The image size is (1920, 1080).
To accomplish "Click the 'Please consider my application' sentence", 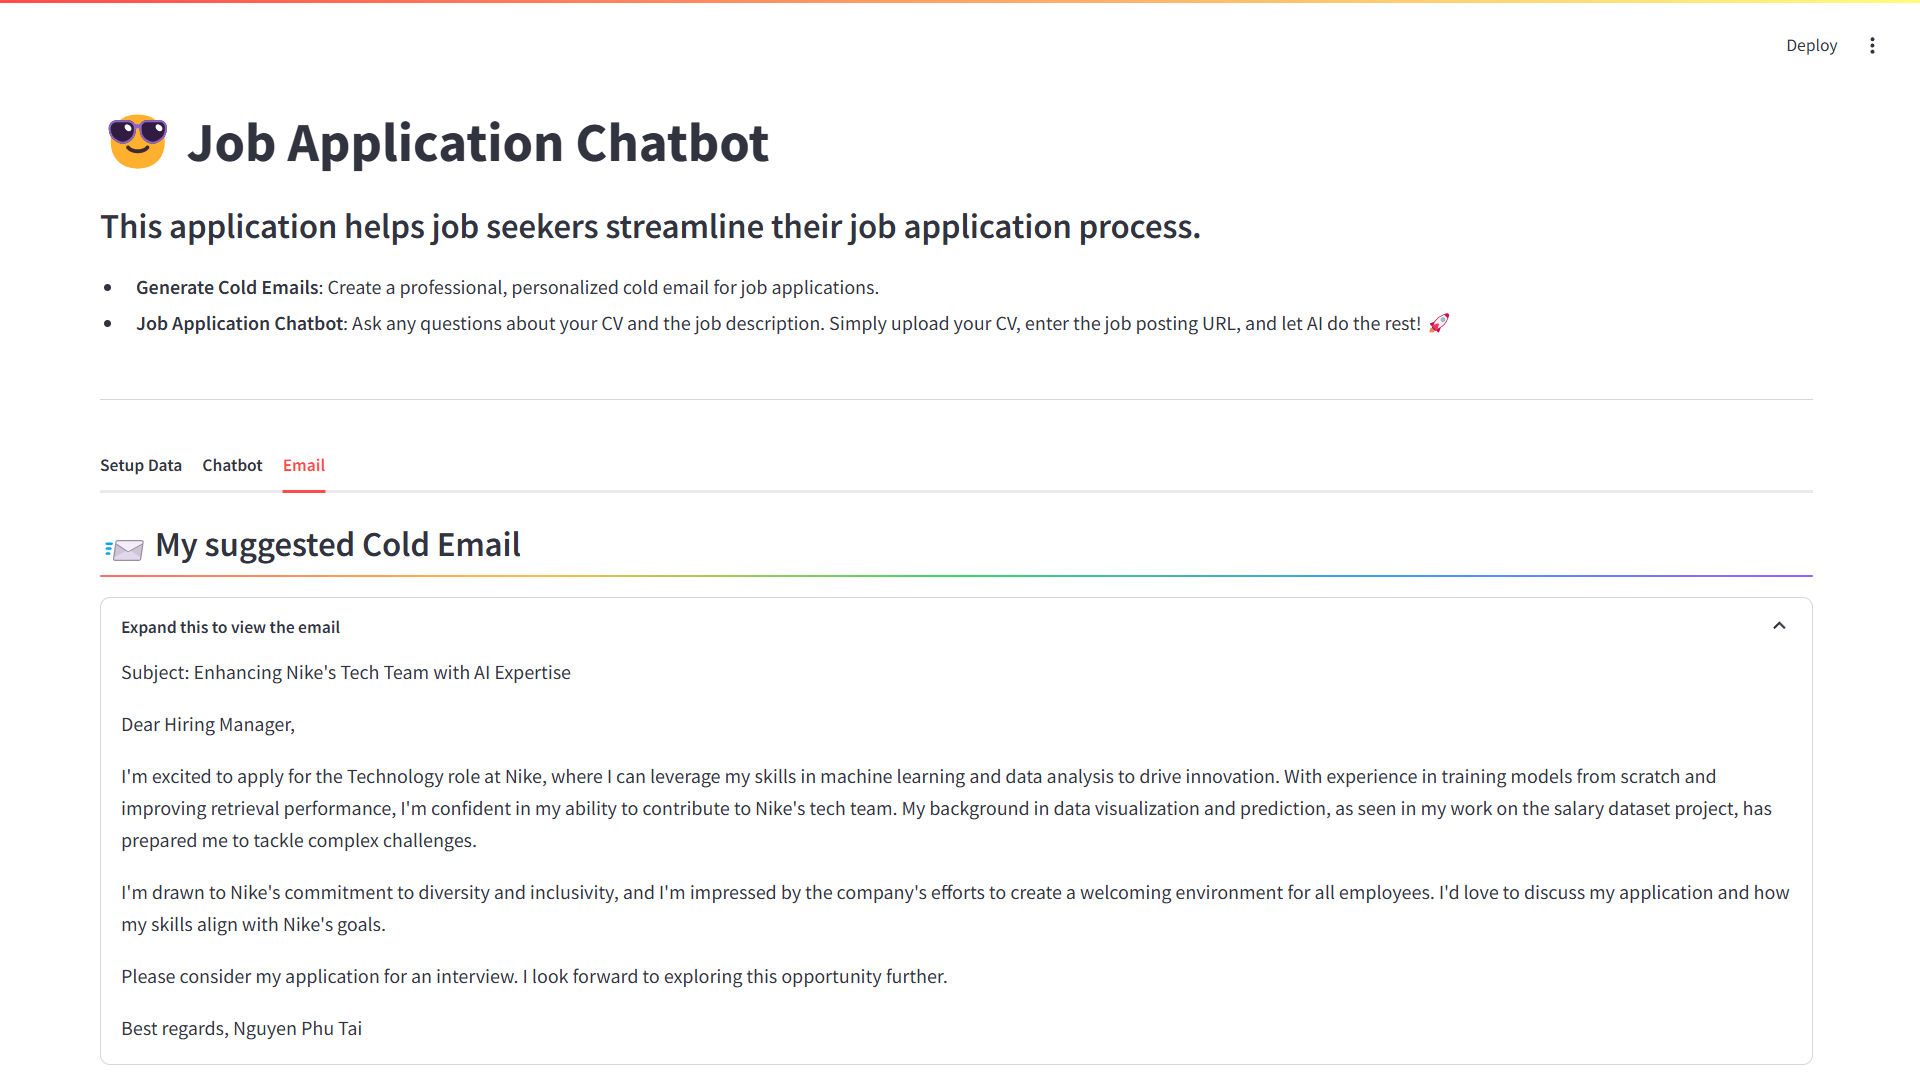I will tap(534, 977).
